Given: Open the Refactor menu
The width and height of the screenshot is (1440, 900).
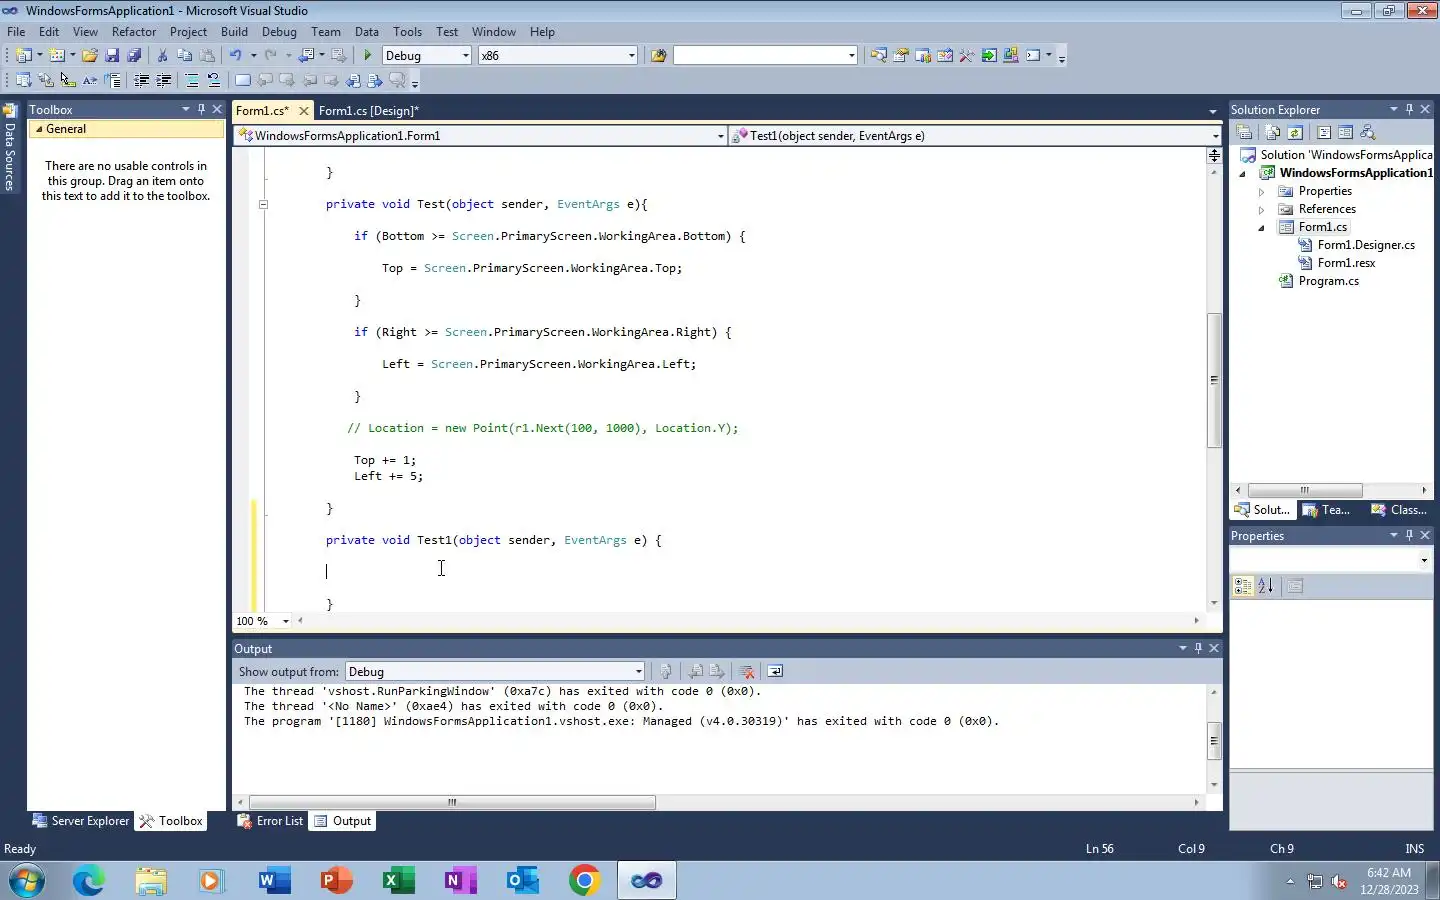Looking at the screenshot, I should [x=134, y=32].
